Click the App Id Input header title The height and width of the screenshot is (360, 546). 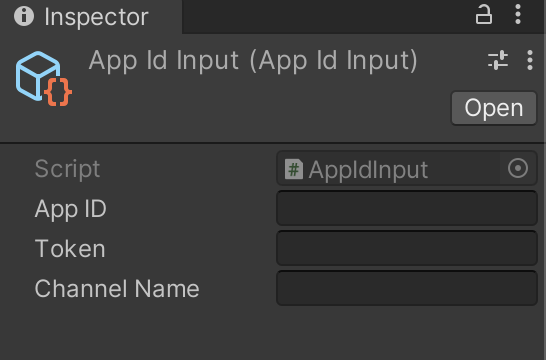click(x=253, y=61)
